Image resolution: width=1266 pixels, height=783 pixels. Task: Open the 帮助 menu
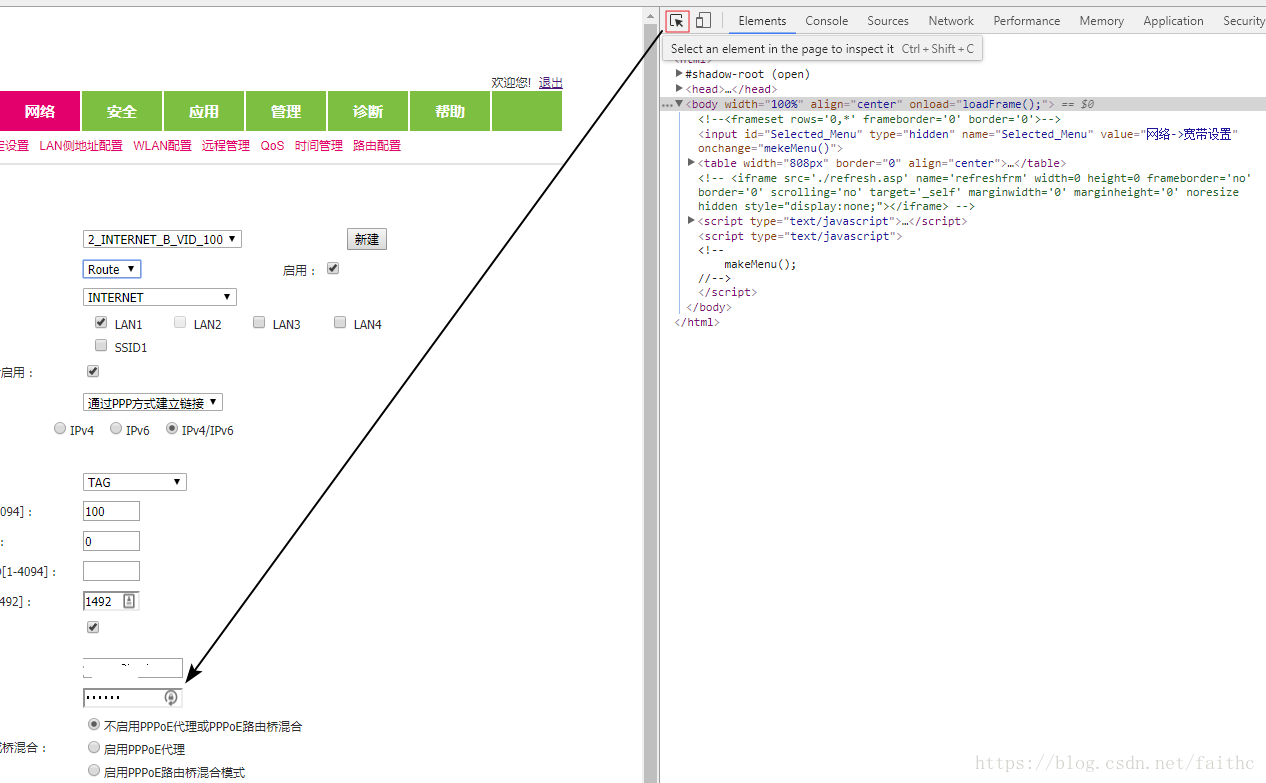(x=450, y=111)
